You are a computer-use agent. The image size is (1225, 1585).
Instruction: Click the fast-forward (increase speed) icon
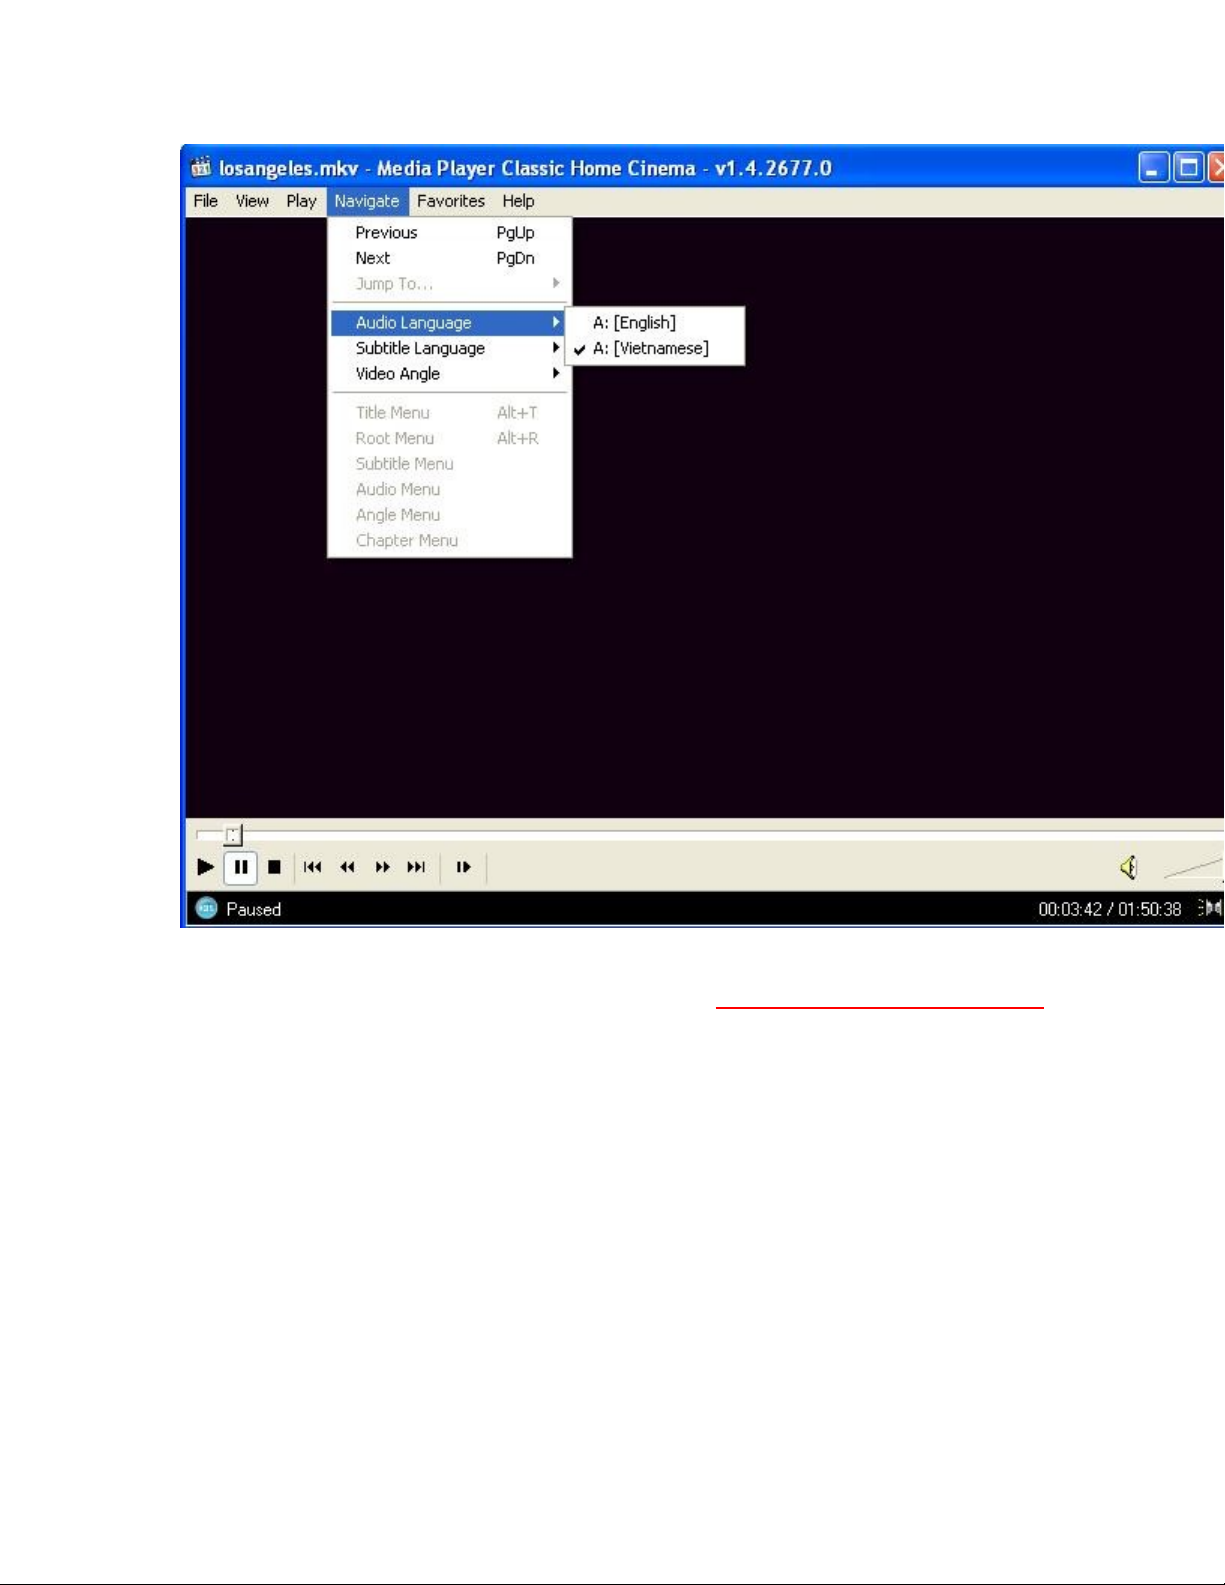pyautogui.click(x=382, y=867)
